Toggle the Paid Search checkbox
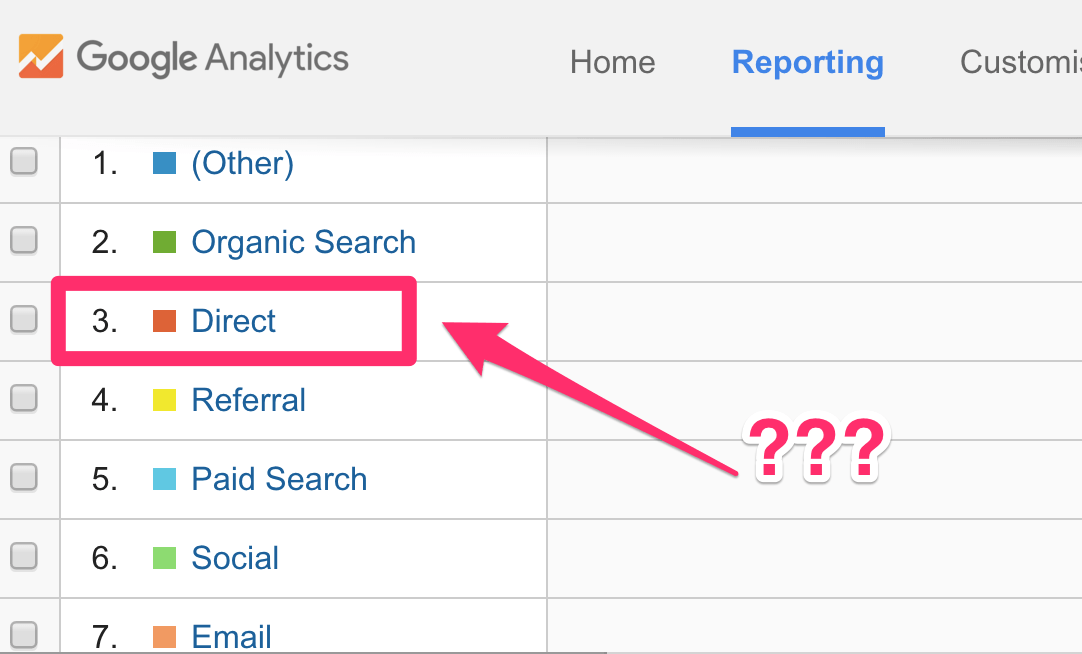 (24, 478)
